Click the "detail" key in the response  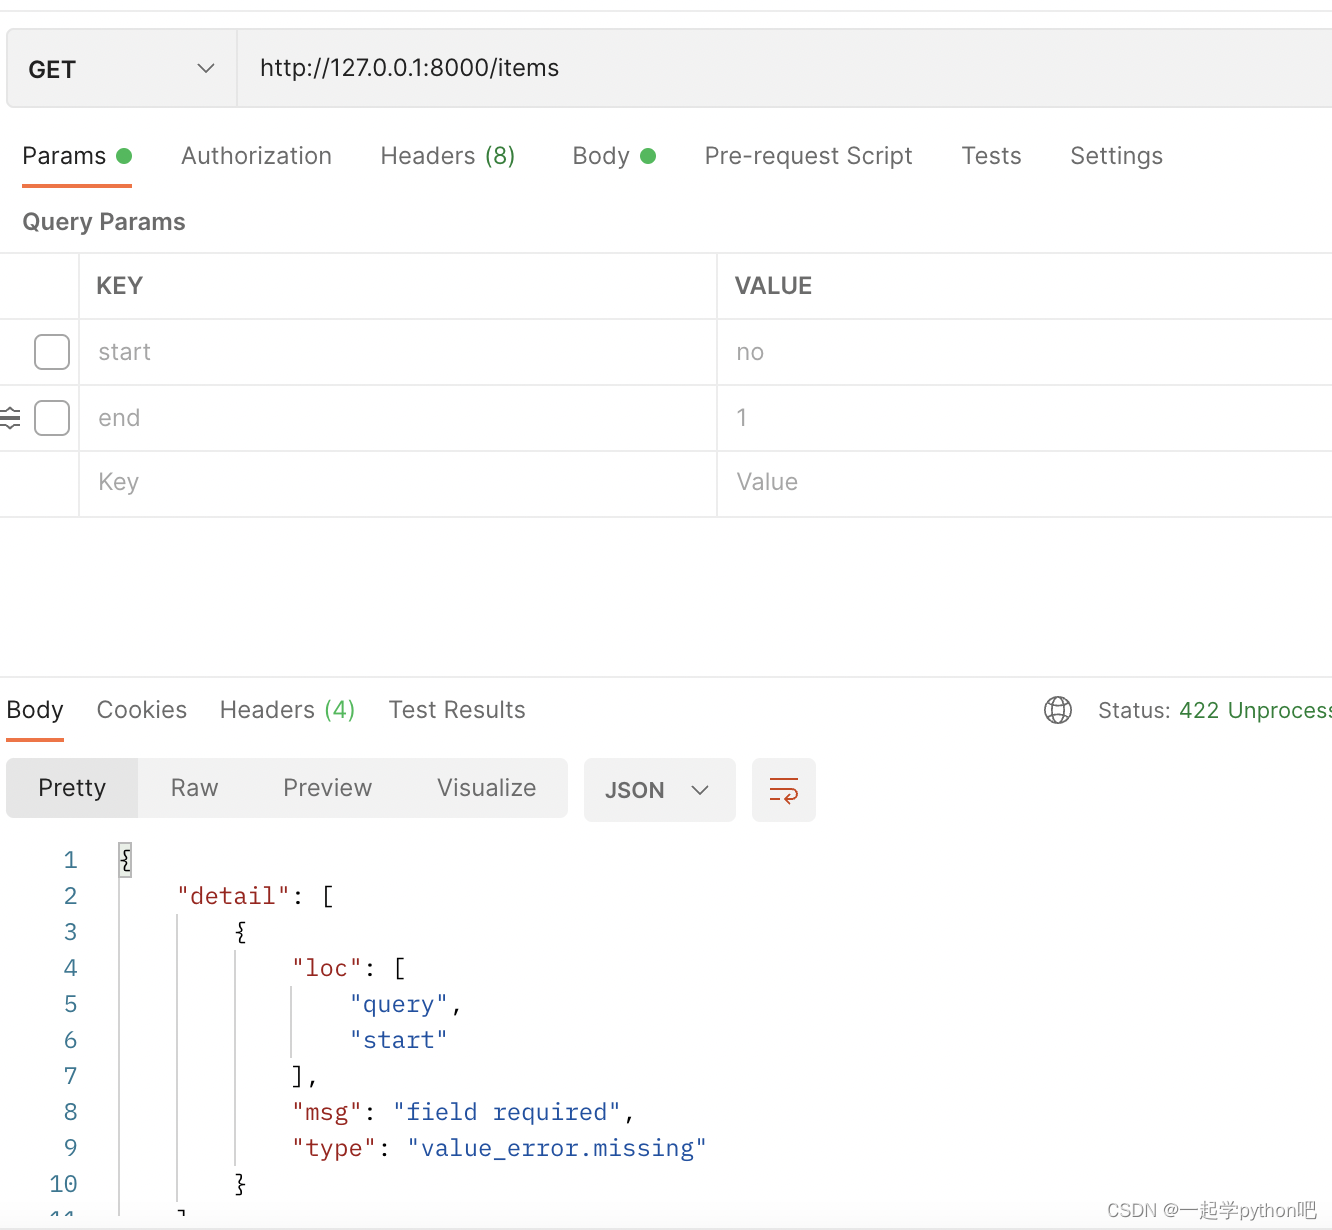click(233, 896)
